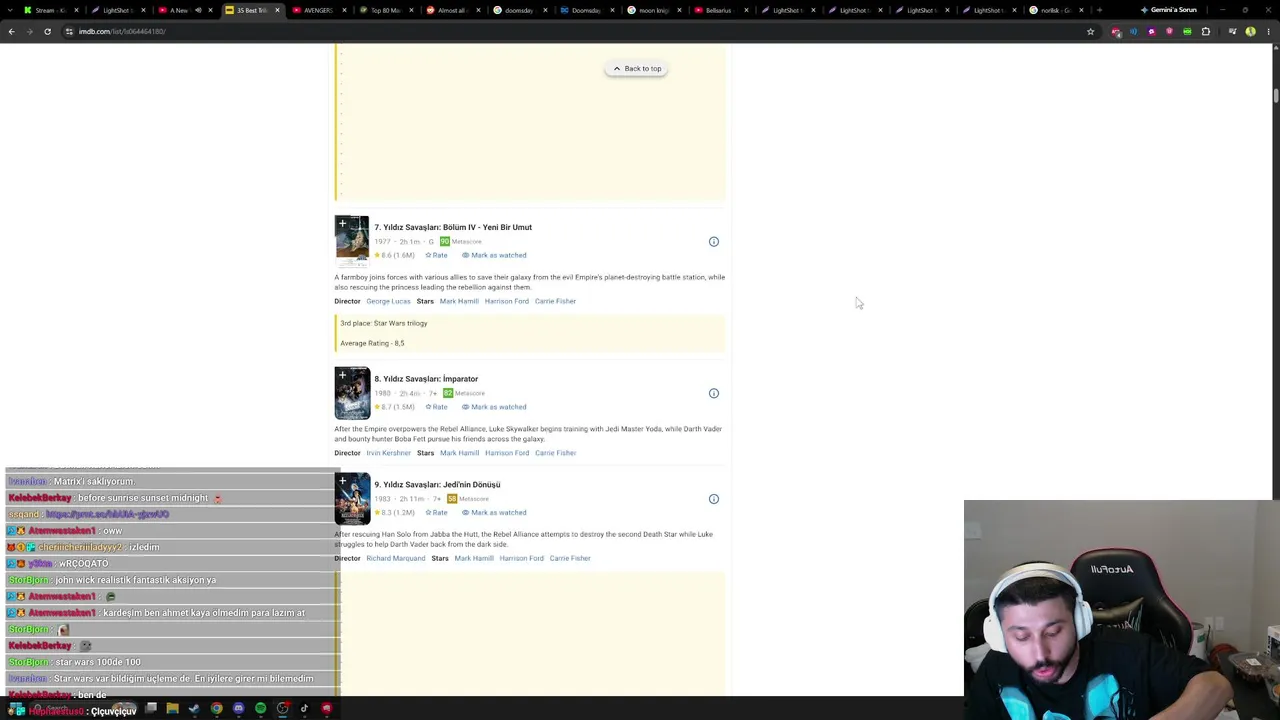Open title 9. Yıldız Savaşları: Jedi'nin Dönüşü
This screenshot has height=720, width=1280.
tap(437, 485)
